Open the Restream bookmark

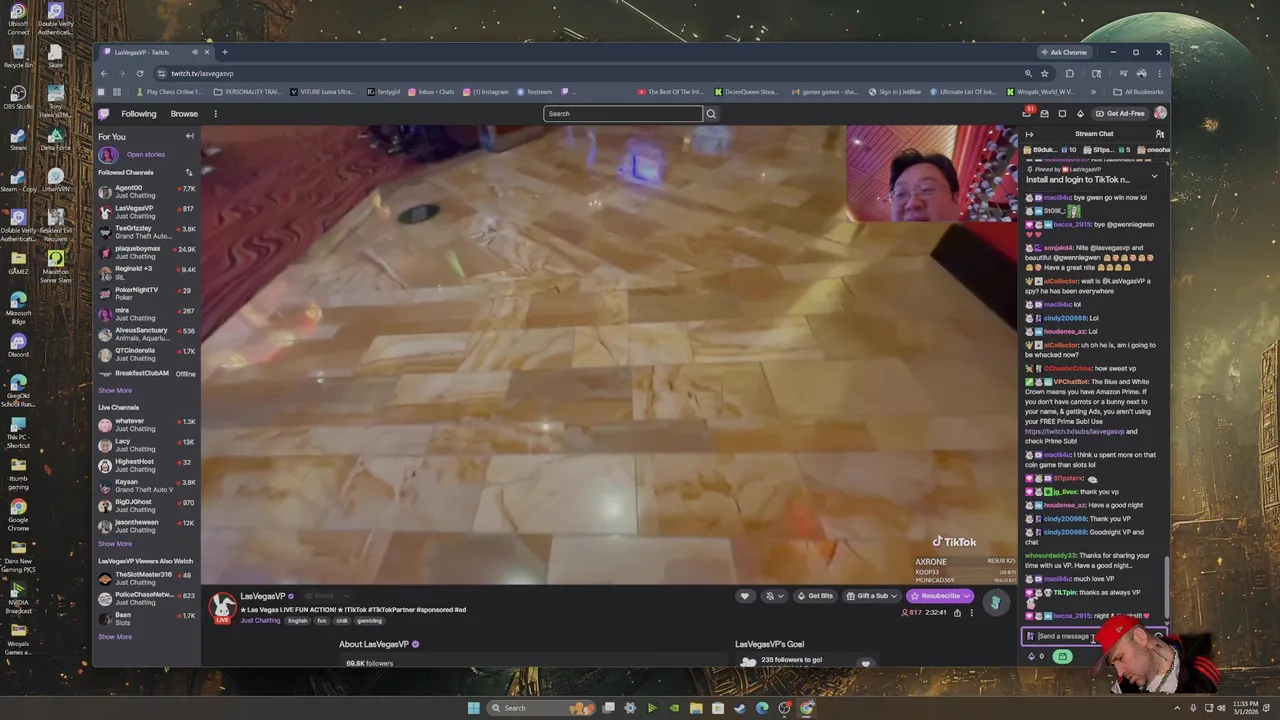click(x=534, y=92)
